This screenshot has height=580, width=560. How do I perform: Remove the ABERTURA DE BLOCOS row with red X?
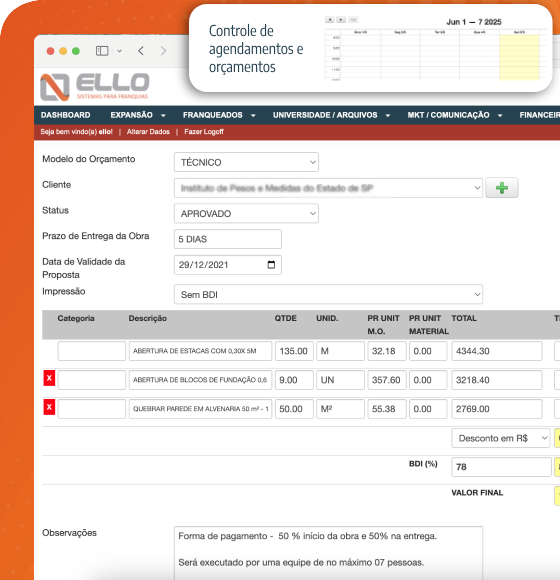(x=49, y=378)
